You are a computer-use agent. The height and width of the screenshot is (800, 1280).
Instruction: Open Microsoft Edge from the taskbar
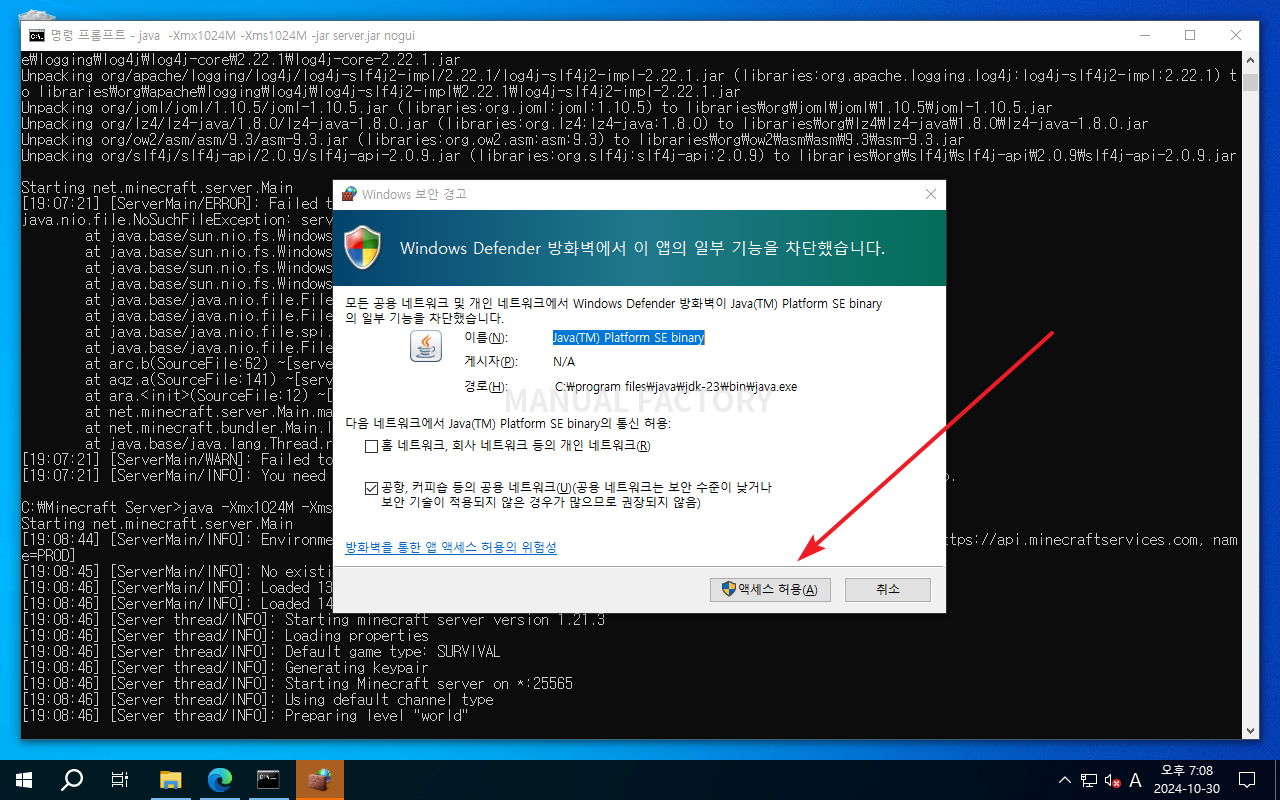(x=220, y=780)
